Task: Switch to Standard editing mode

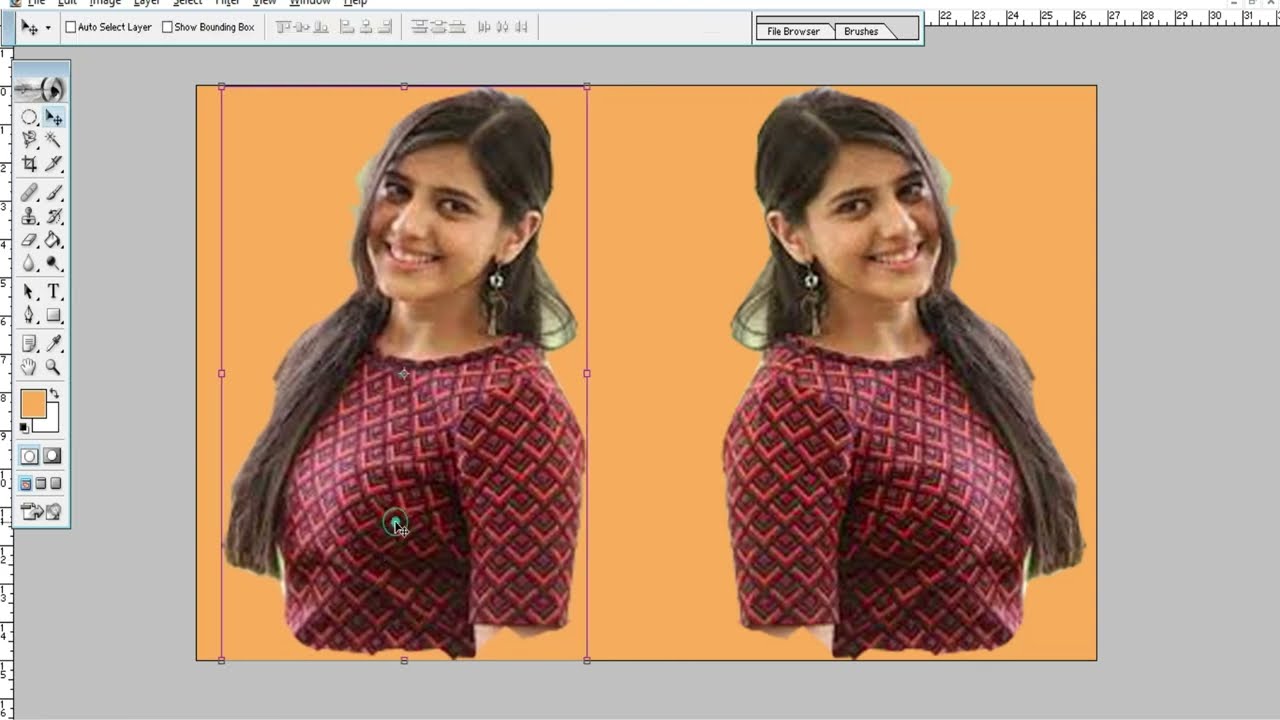Action: pos(30,456)
